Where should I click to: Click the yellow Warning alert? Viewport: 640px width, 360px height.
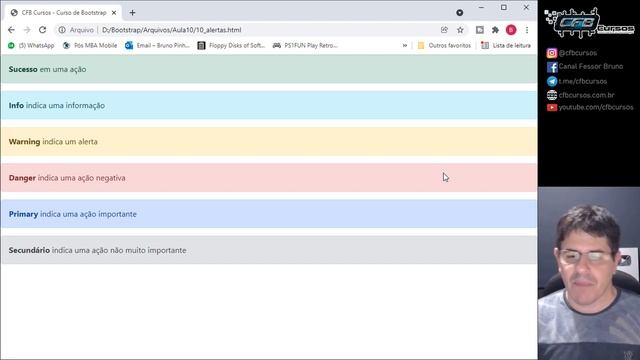tap(269, 142)
